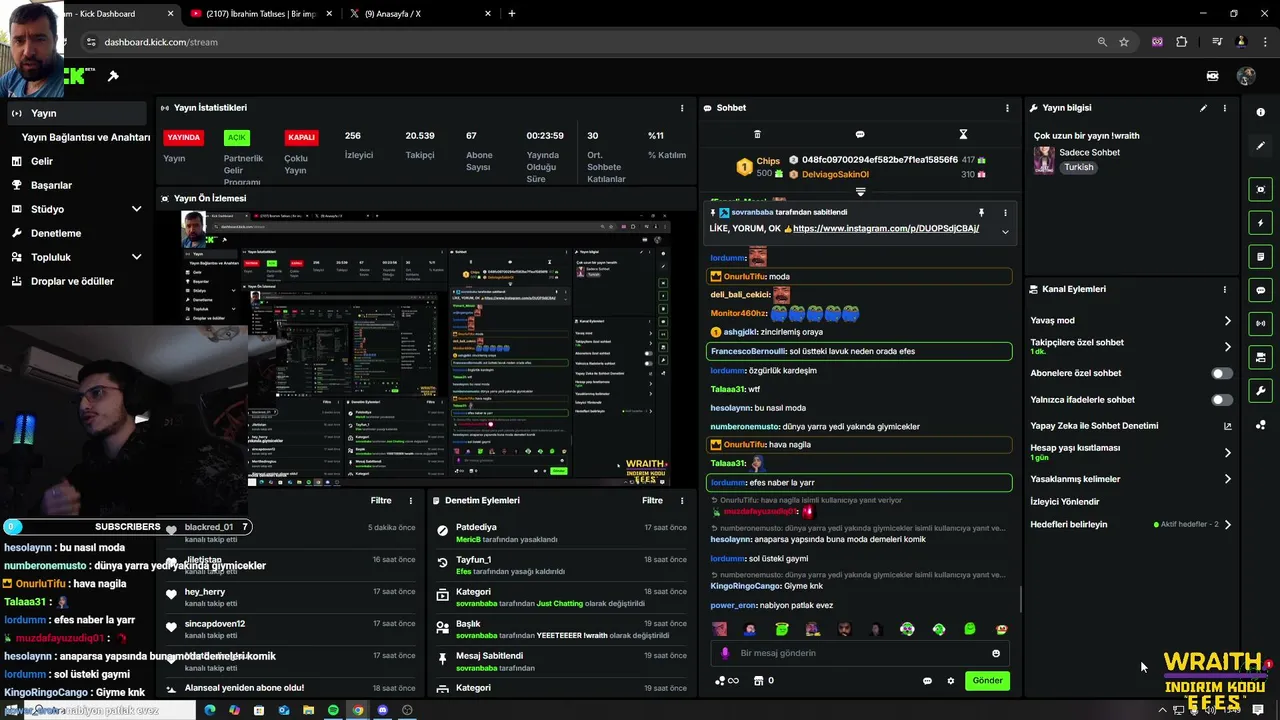Send message with Gönder button
This screenshot has width=1280, height=720.
[987, 681]
